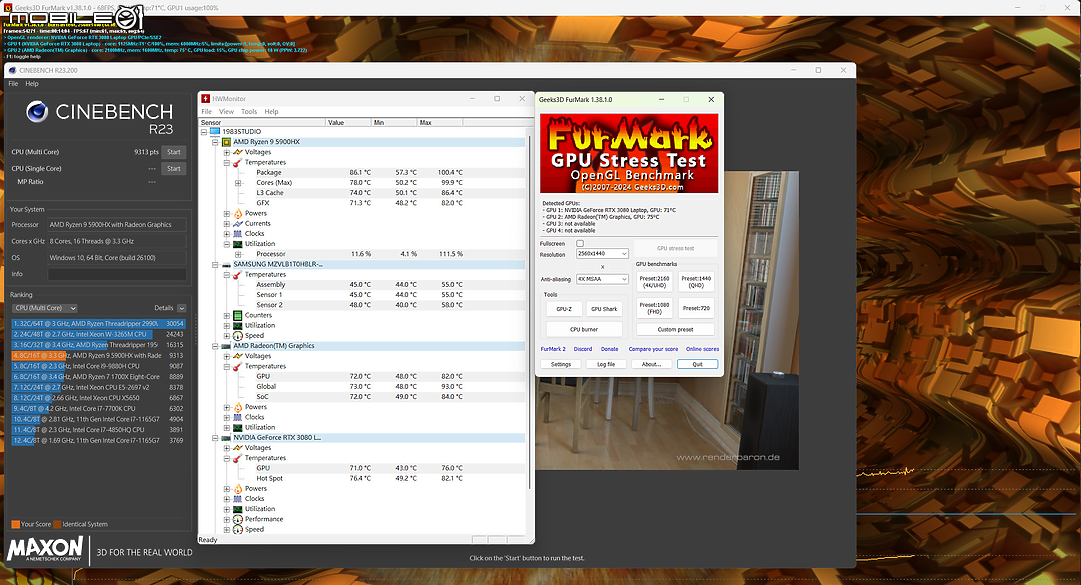Click the Info input field in Cinebench
1081x585 pixels.
[117, 274]
